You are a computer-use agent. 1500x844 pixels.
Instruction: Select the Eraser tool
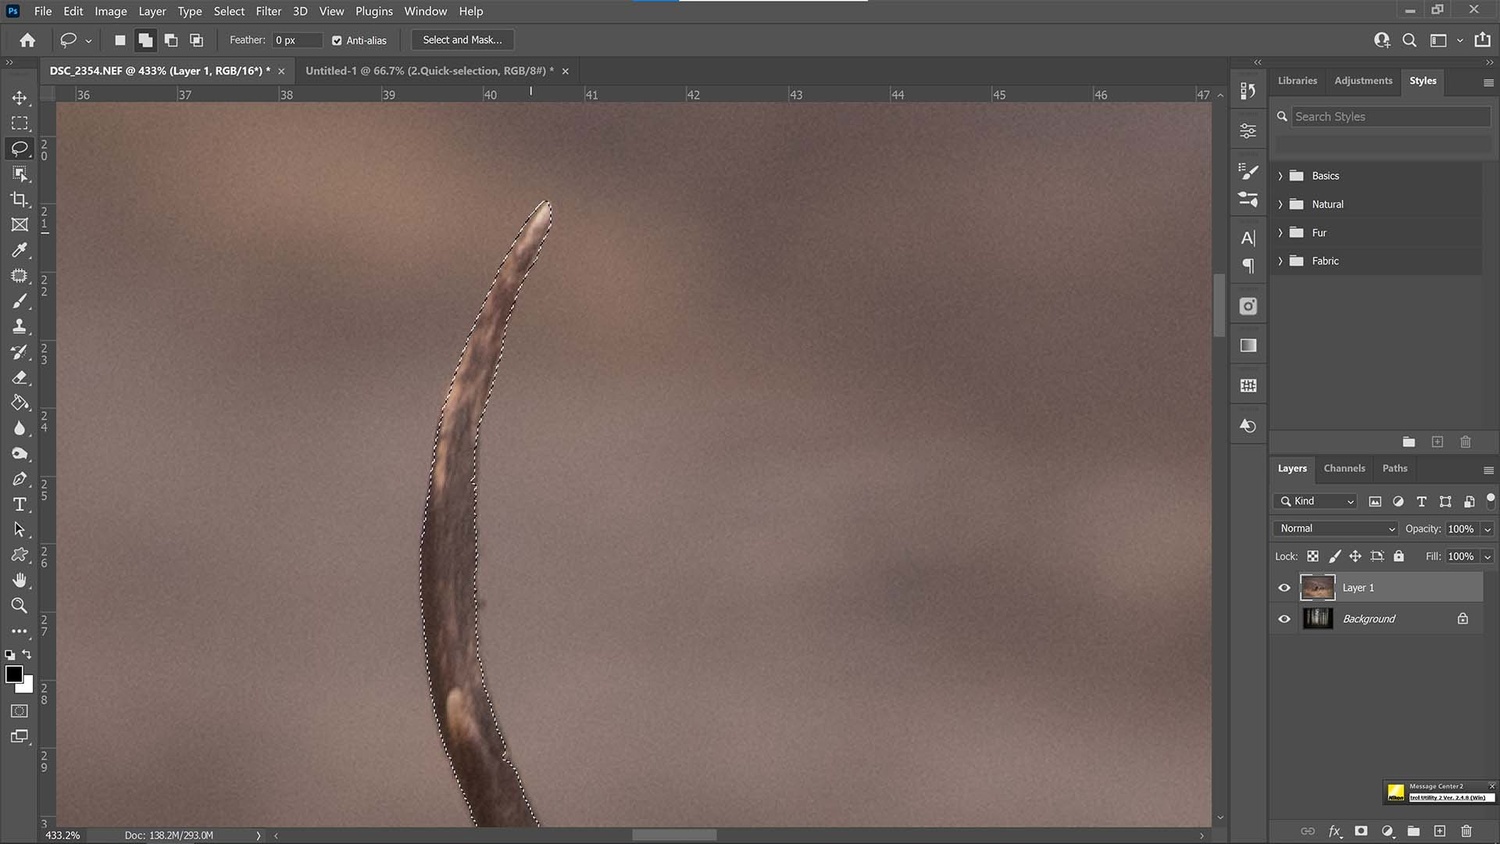pos(19,377)
